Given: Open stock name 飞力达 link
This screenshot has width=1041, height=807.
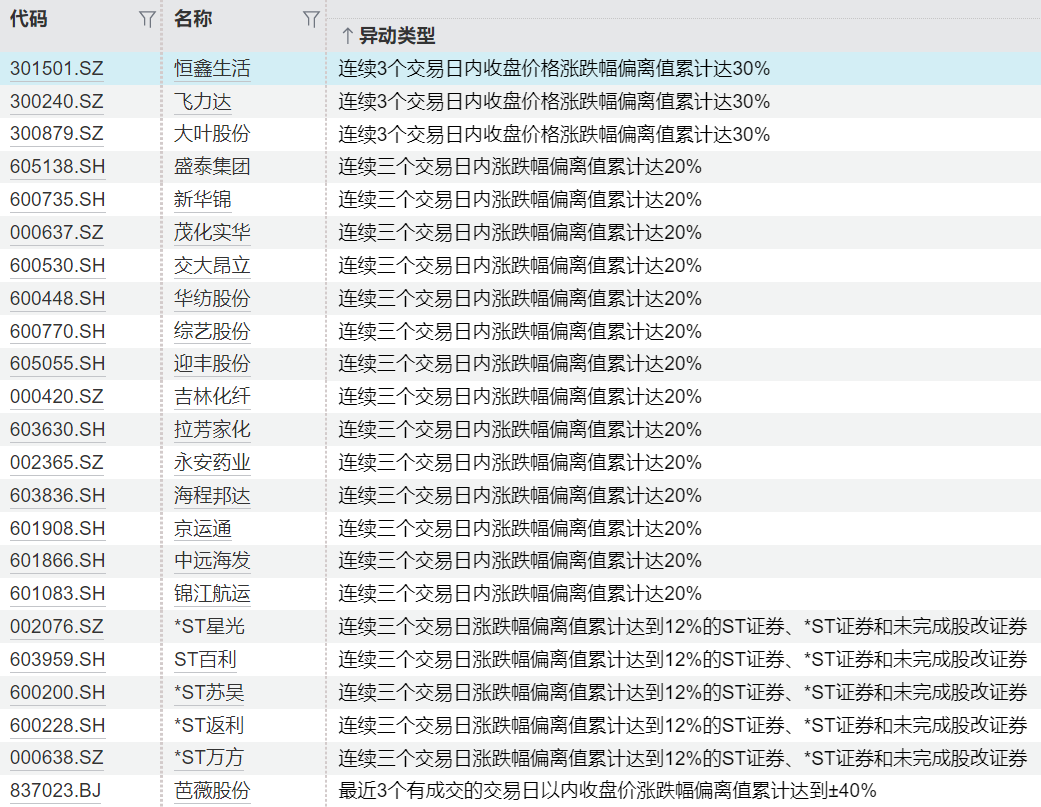Looking at the screenshot, I should click(x=202, y=102).
